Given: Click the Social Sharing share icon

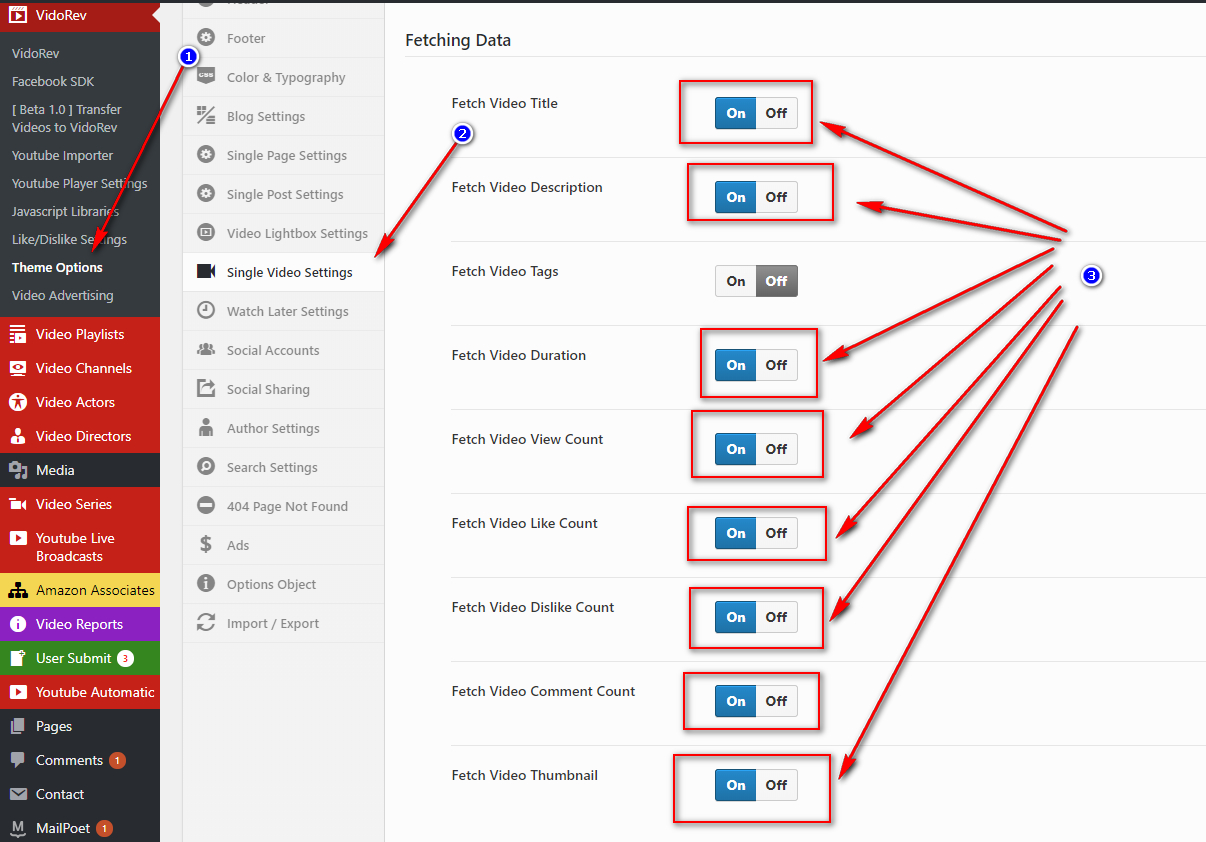Looking at the screenshot, I should (x=206, y=389).
